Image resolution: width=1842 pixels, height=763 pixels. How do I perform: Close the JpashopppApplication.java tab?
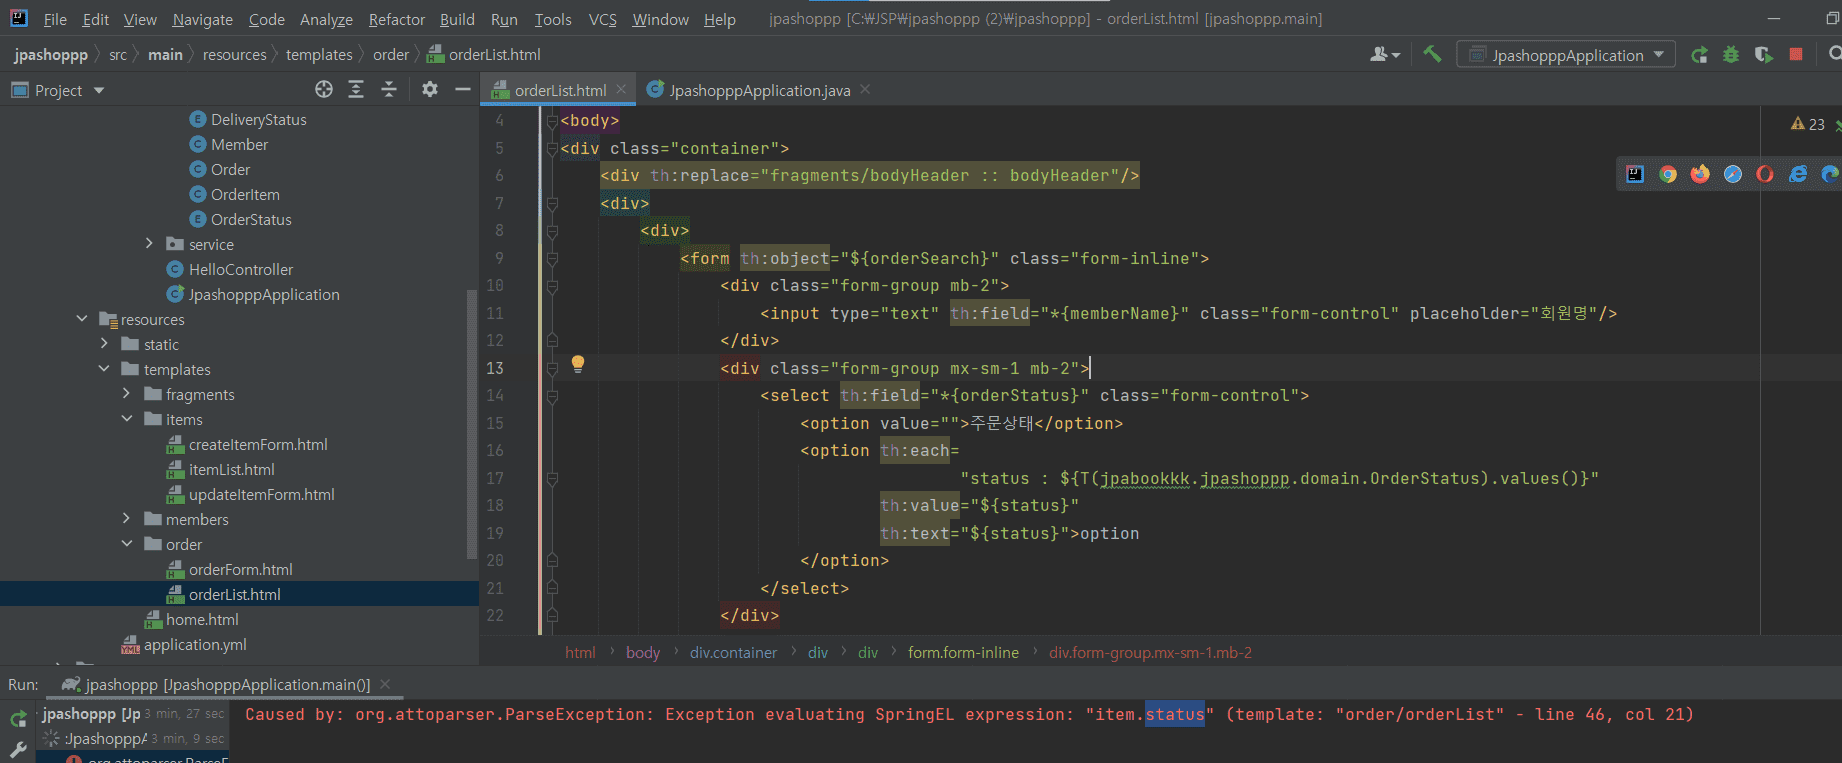click(865, 89)
